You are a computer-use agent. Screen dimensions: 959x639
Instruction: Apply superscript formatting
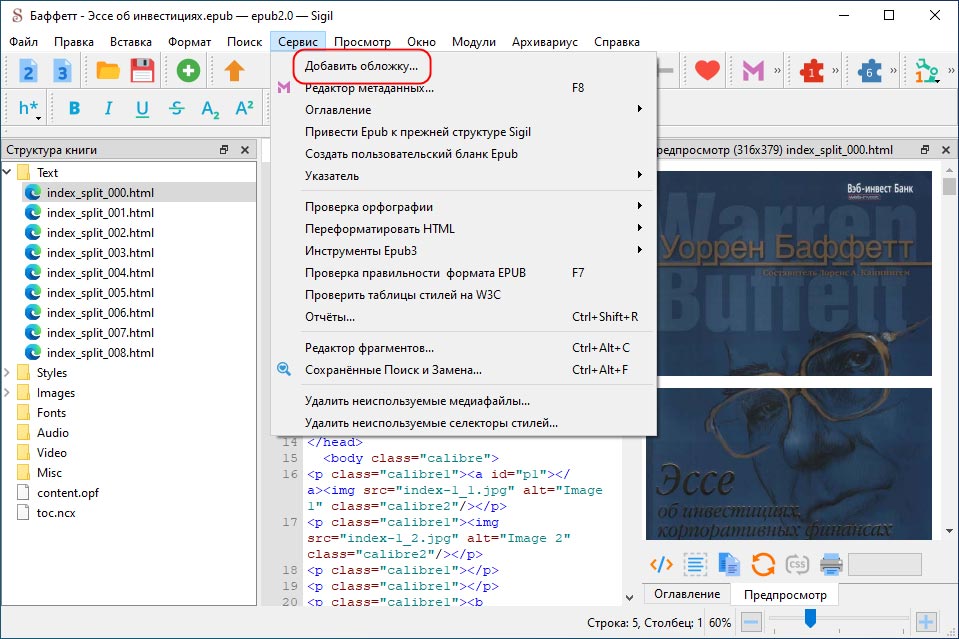[x=245, y=108]
